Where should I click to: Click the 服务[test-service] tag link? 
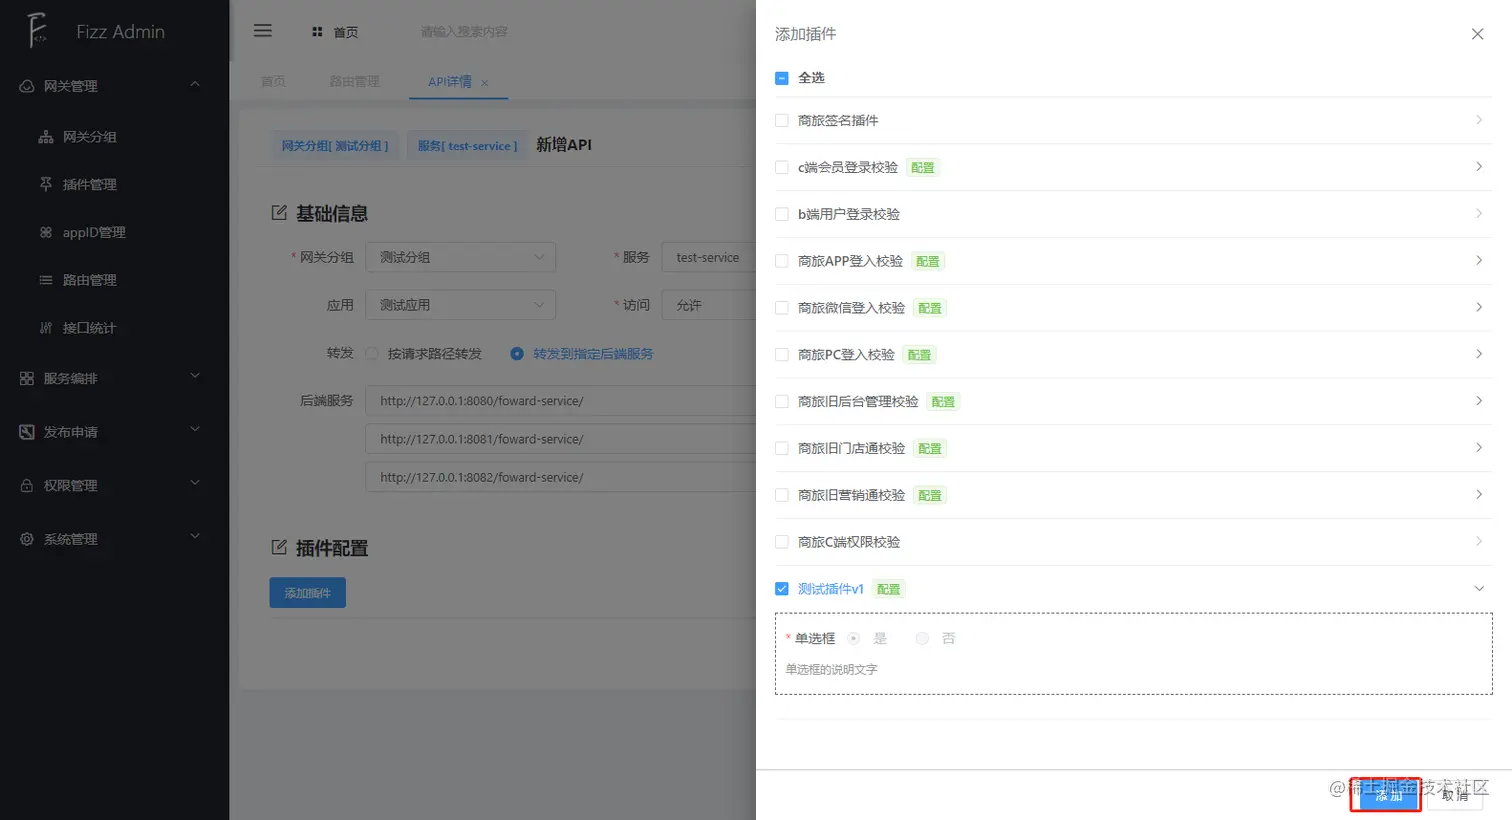[467, 146]
